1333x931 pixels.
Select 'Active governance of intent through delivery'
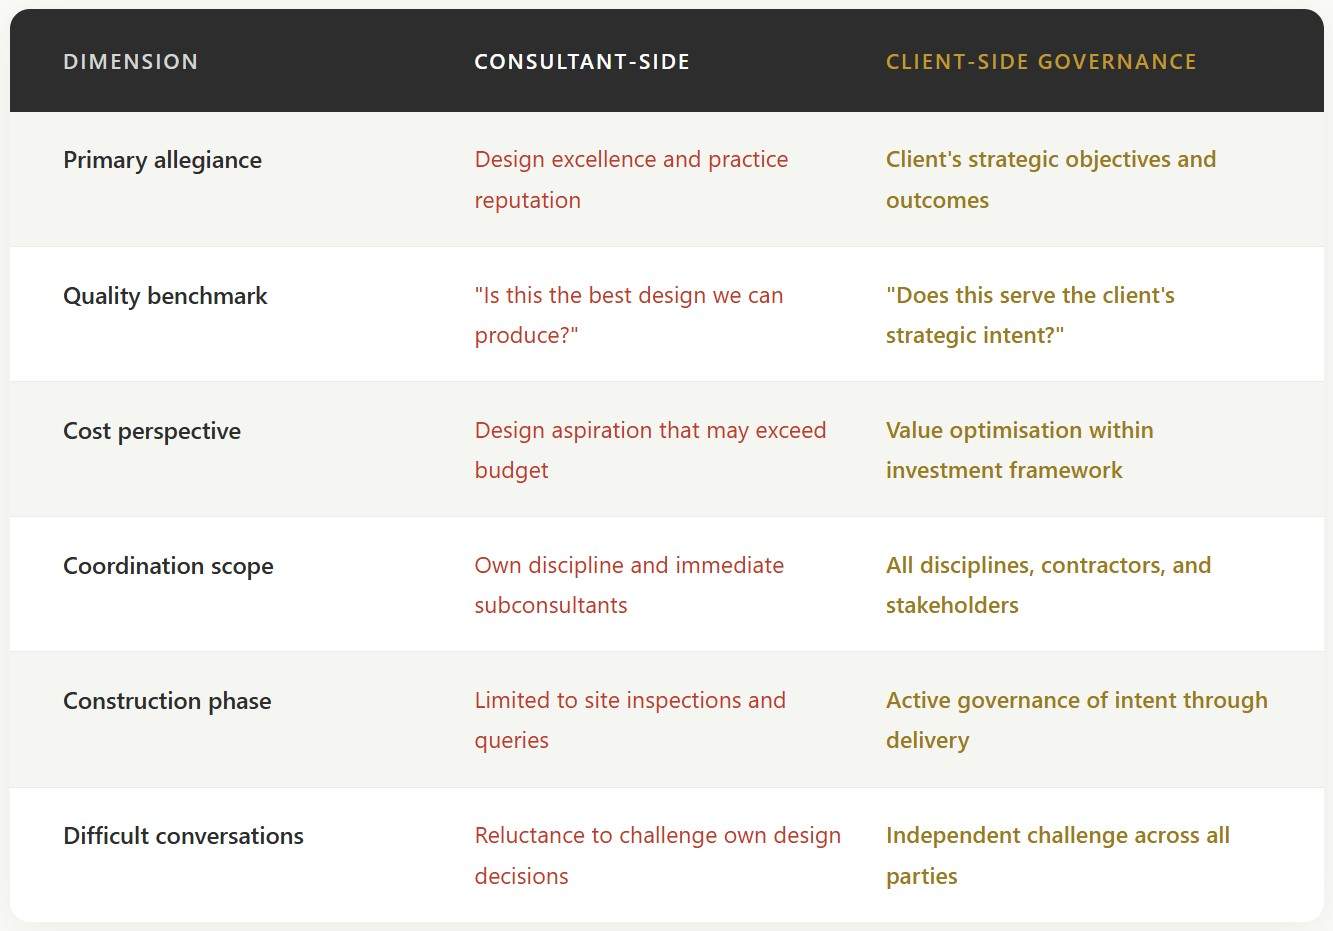[x=1077, y=720]
